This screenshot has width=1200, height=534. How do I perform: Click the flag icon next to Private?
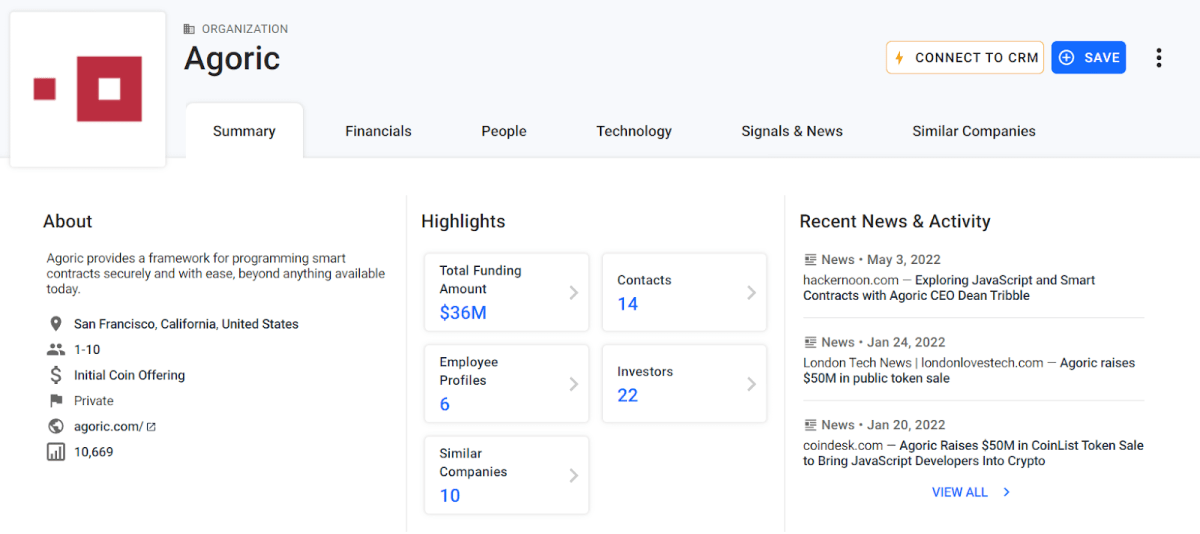56,401
